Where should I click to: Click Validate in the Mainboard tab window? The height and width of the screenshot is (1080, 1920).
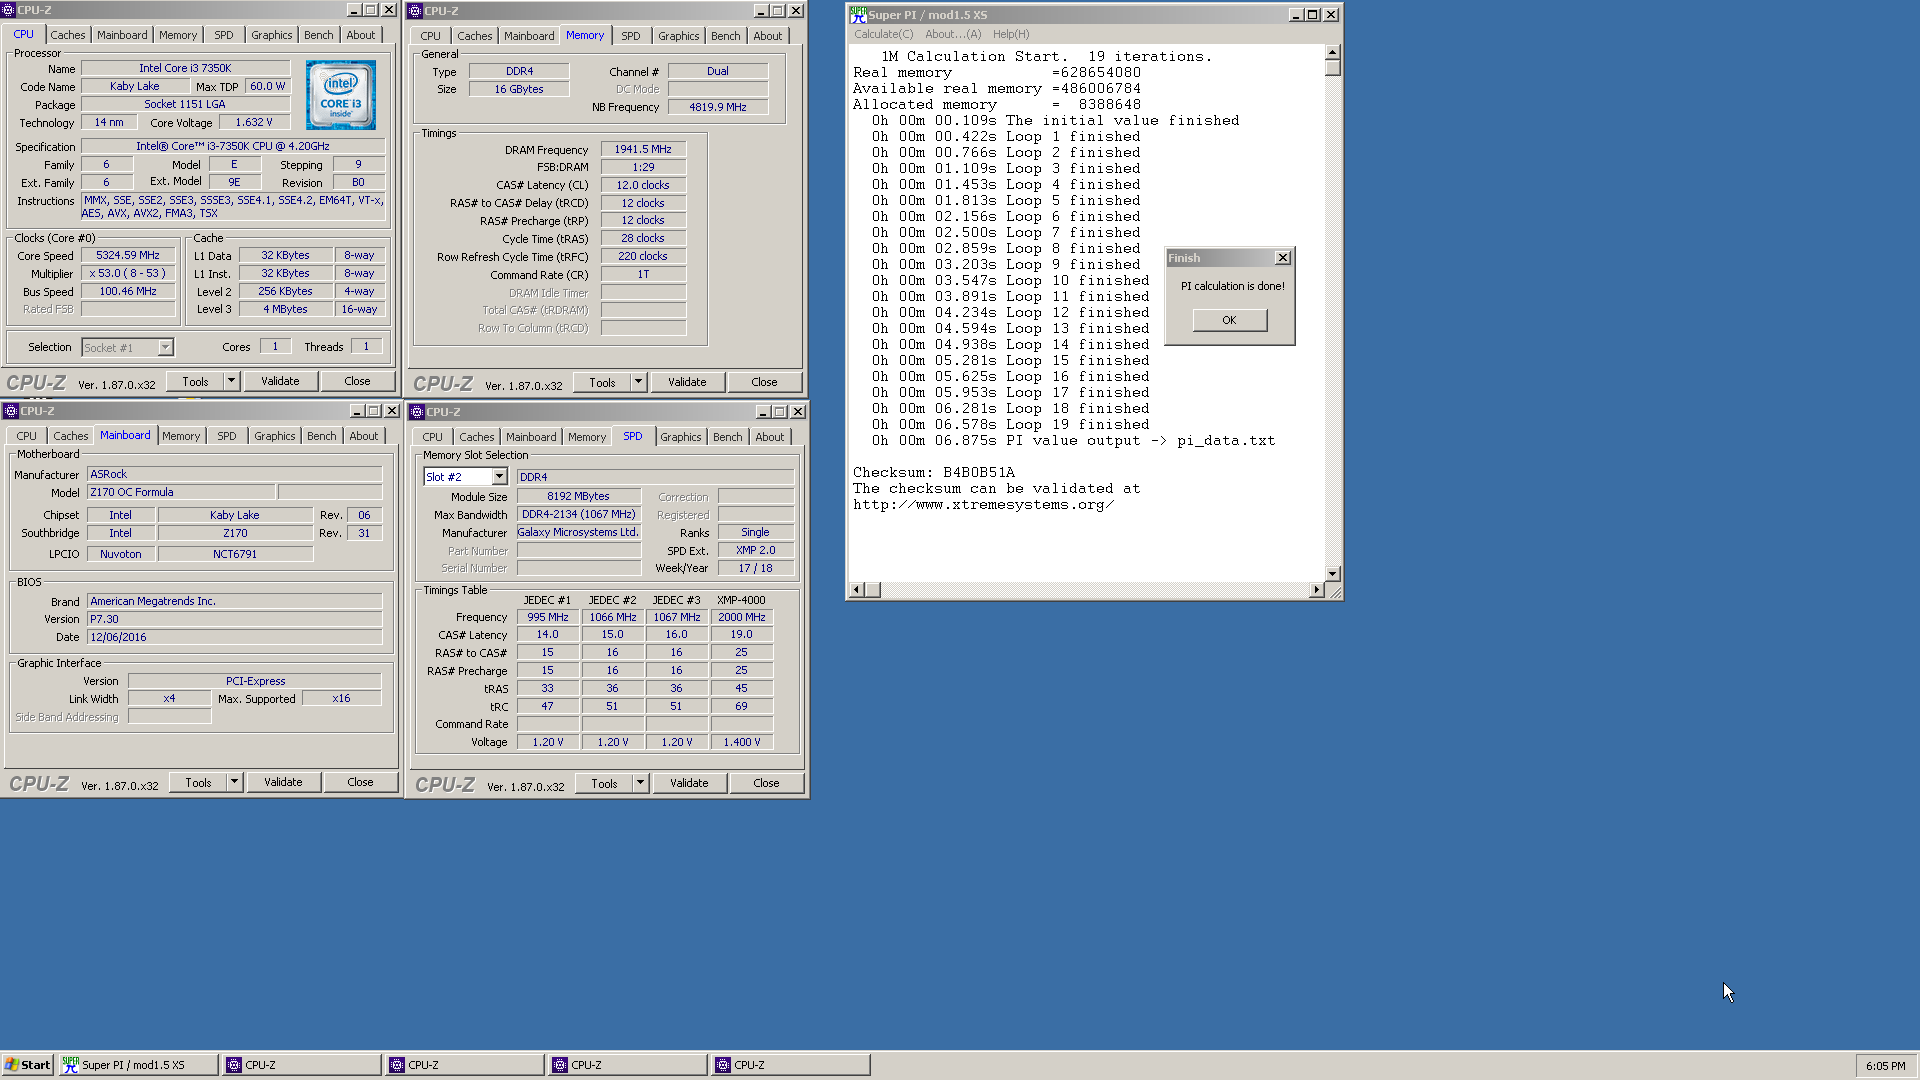point(283,782)
